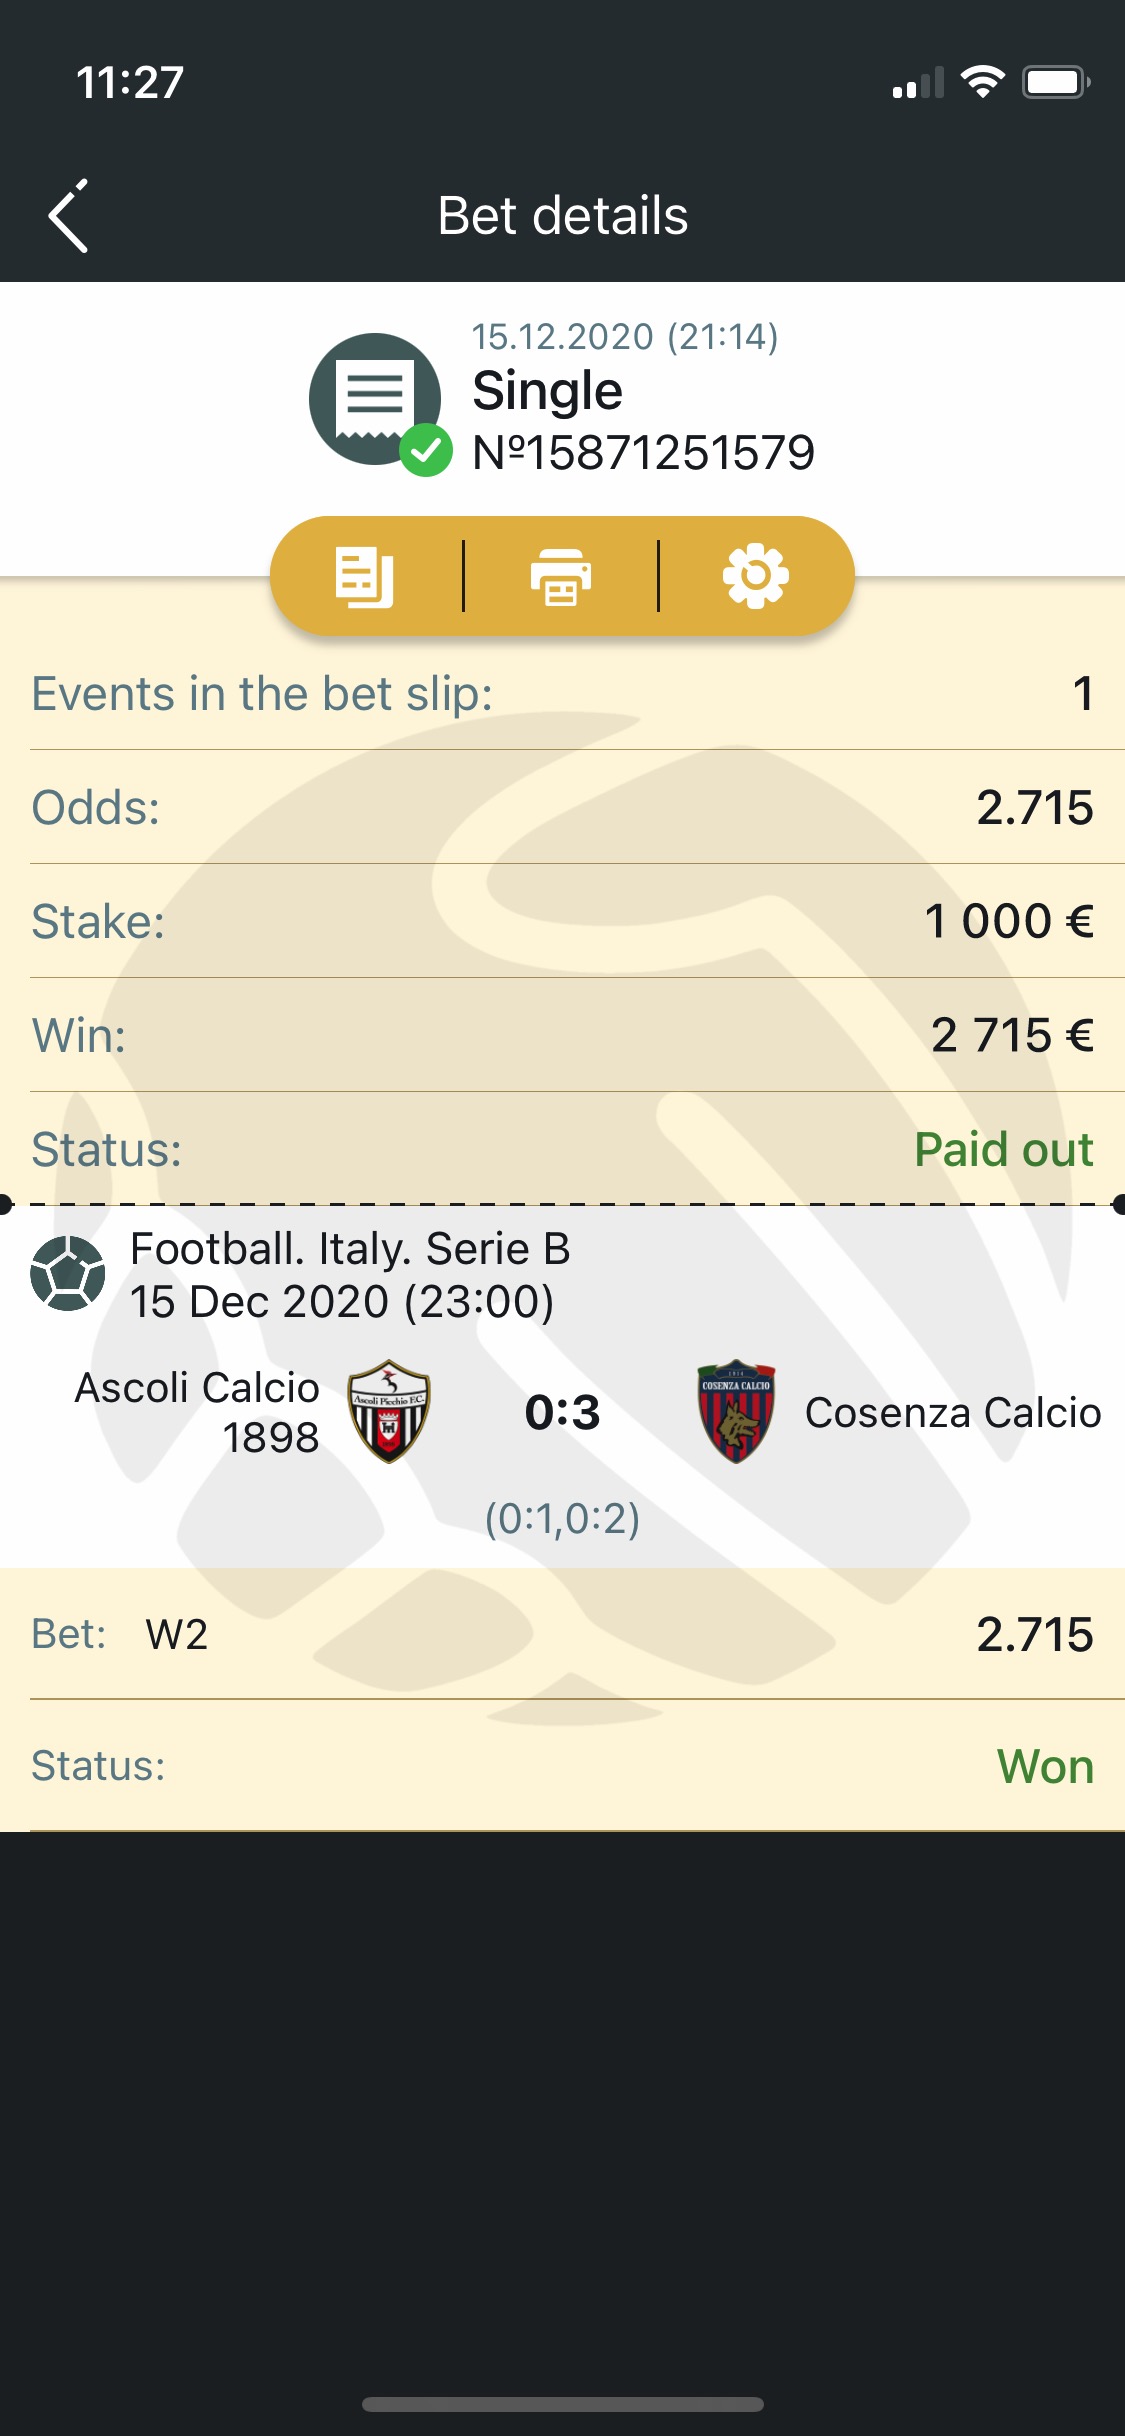
Task: Tap the Ascoli Calcio club crest
Action: (389, 1411)
